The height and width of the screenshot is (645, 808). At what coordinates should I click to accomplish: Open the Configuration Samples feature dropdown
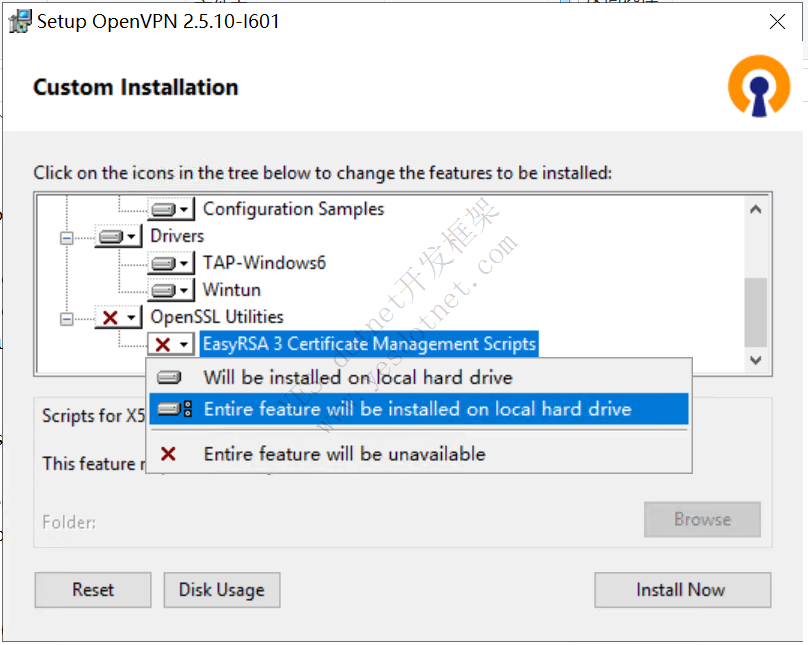172,209
